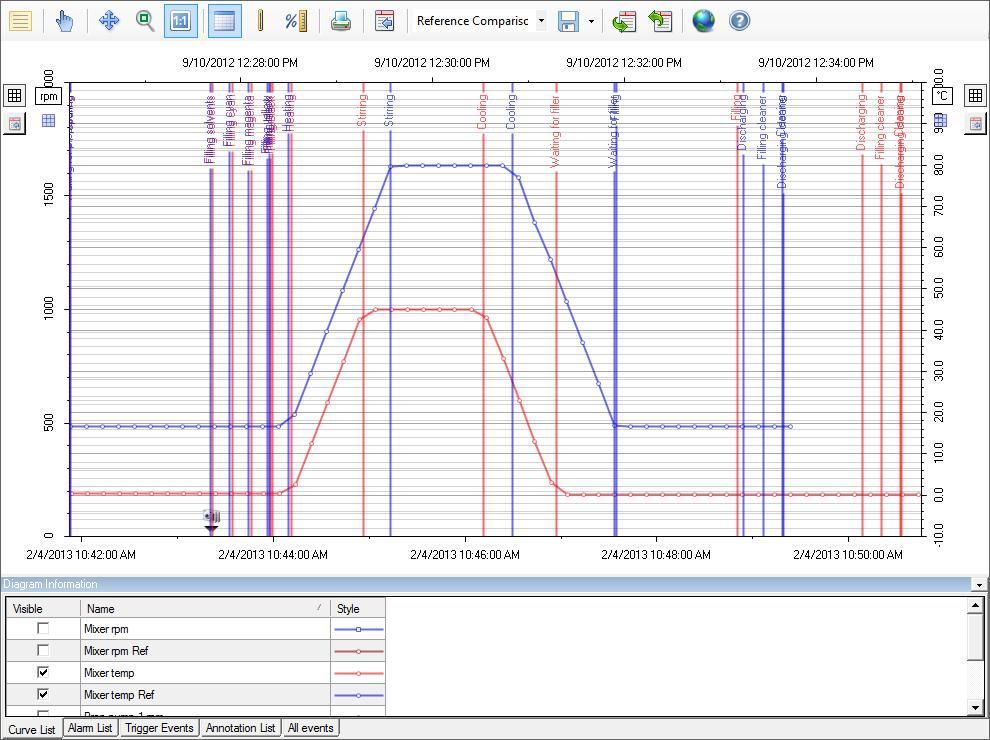This screenshot has width=990, height=740.
Task: Click the calendar with left arrow icon
Action: click(x=384, y=21)
